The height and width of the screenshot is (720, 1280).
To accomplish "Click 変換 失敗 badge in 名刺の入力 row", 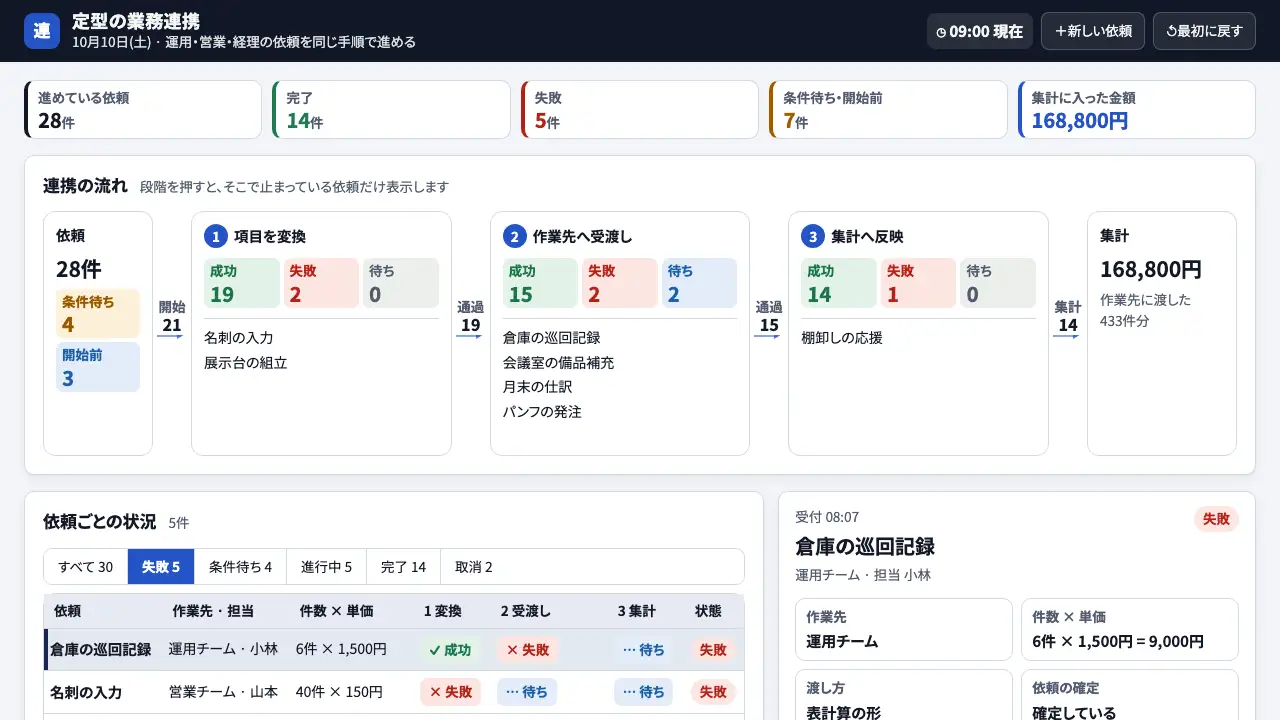I will pyautogui.click(x=450, y=692).
